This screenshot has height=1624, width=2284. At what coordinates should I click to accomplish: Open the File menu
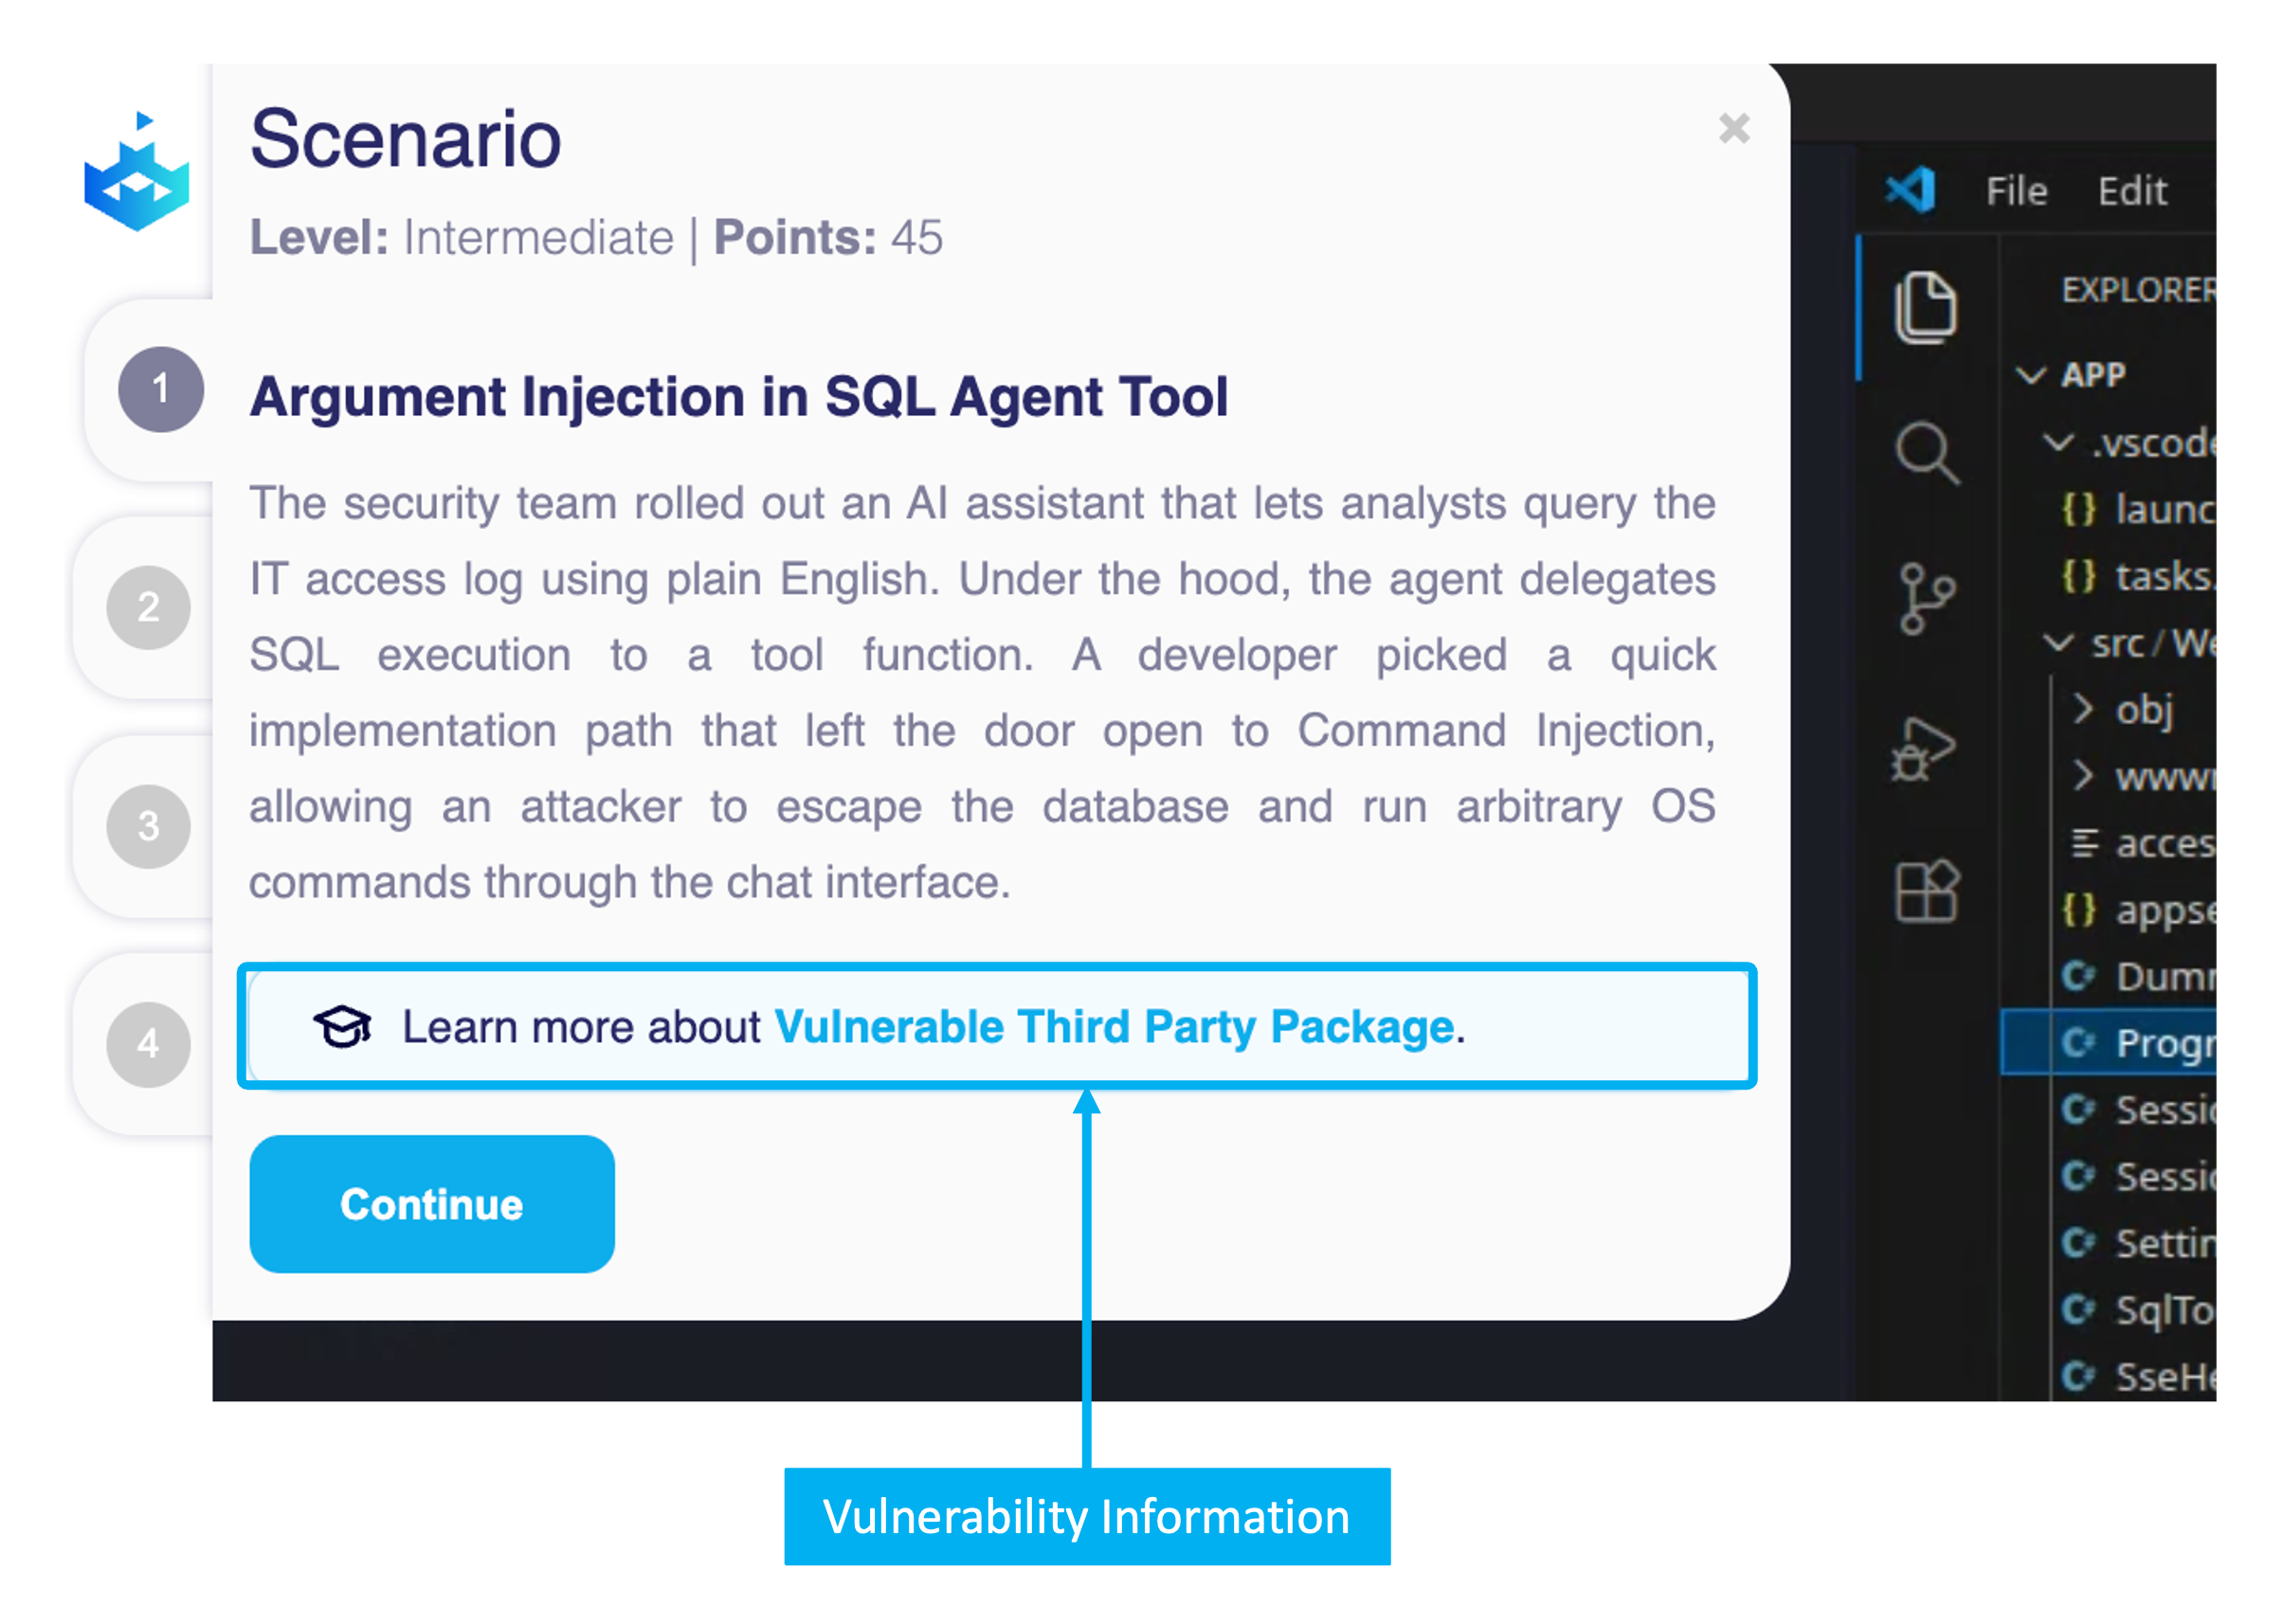[2016, 190]
